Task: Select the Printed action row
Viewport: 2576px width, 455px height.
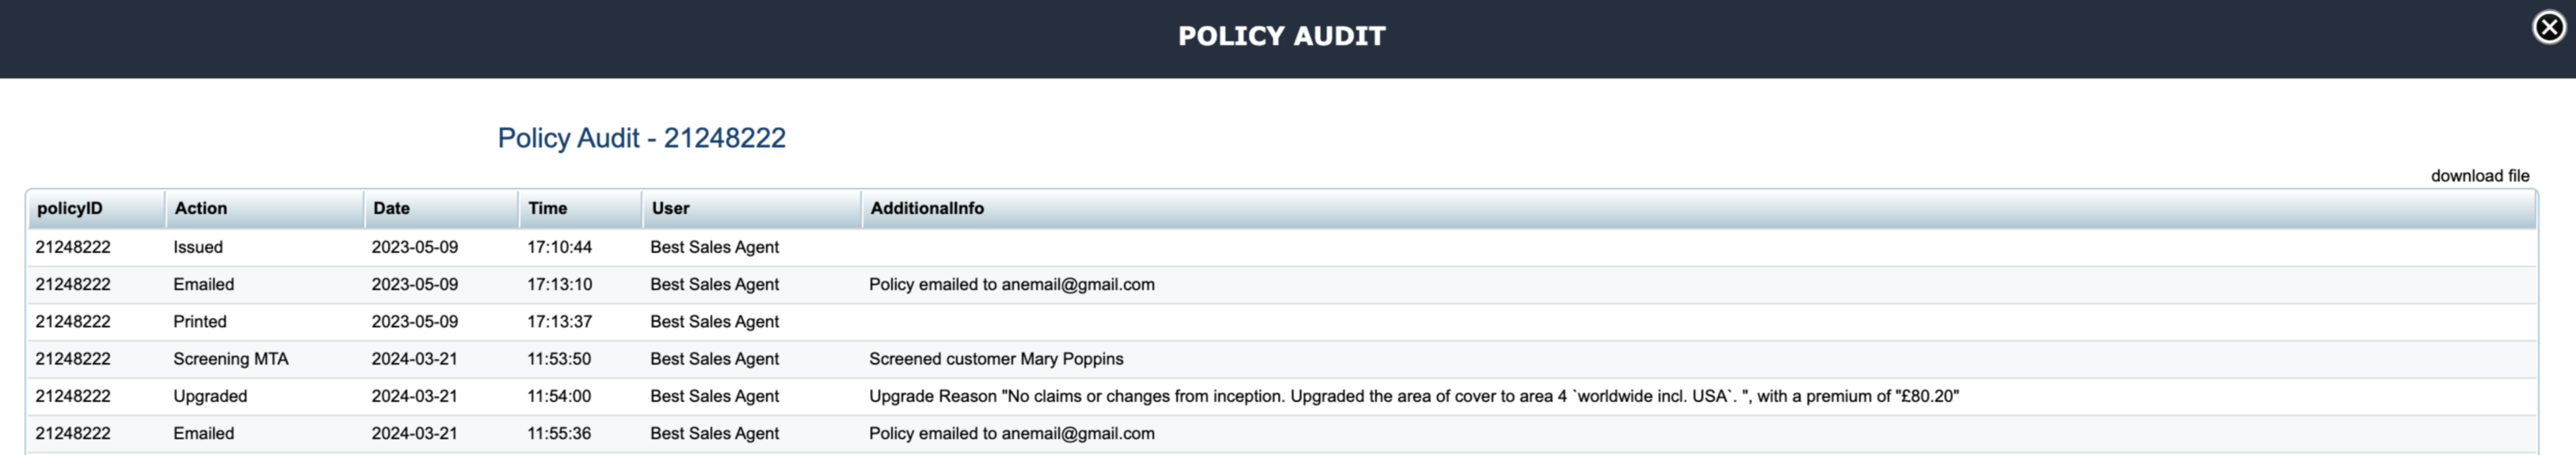Action: [x=1281, y=322]
